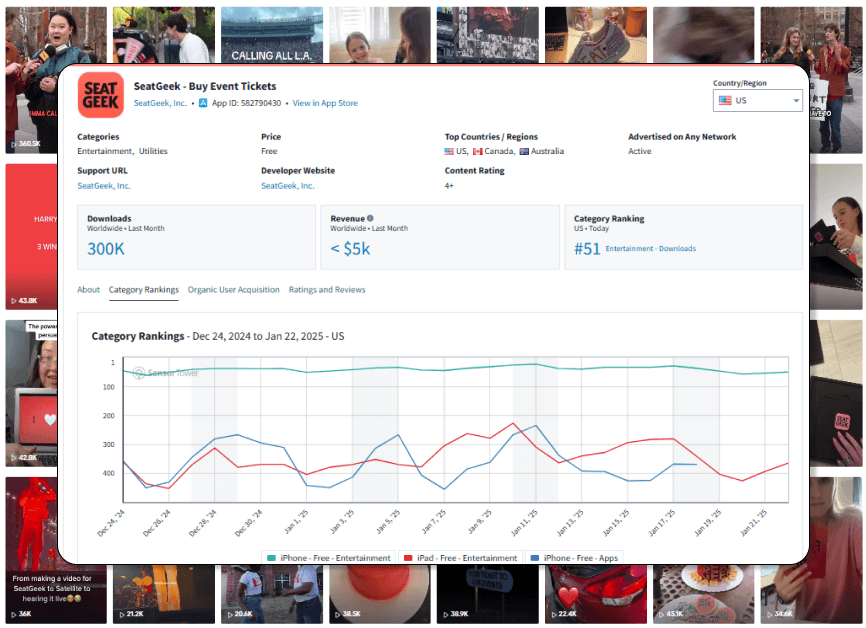Image resolution: width=866 pixels, height=628 pixels.
Task: Follow the Support URL SeatGeek, Inc. link
Action: [104, 185]
